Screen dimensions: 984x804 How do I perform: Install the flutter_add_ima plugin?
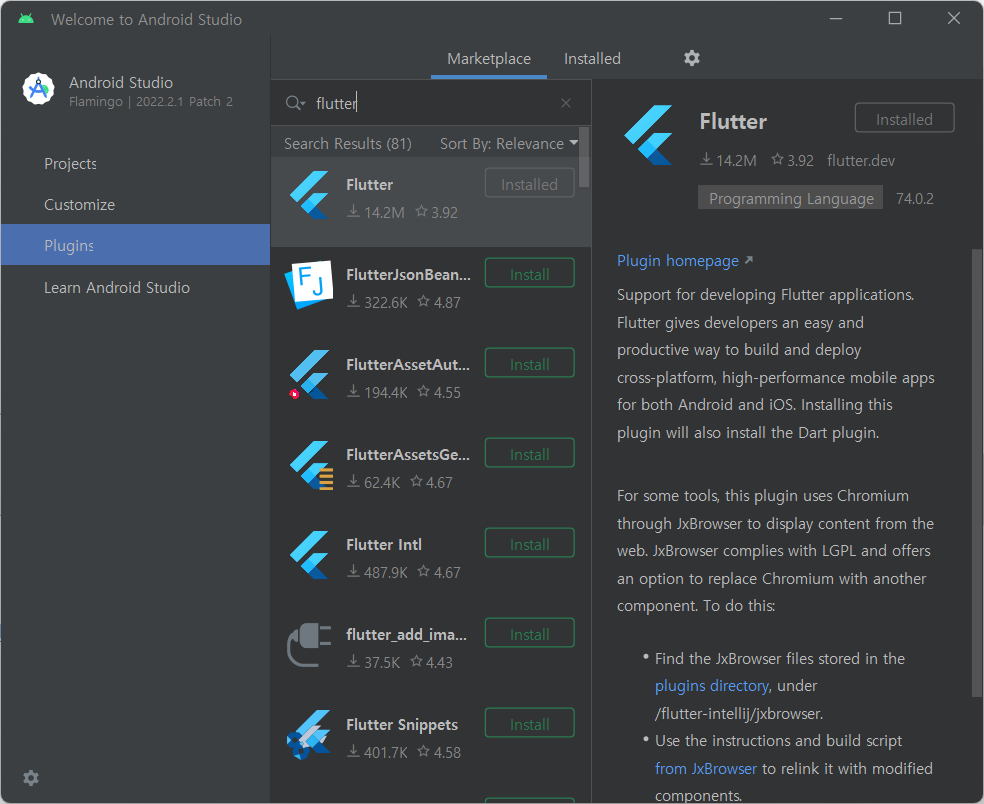click(530, 633)
